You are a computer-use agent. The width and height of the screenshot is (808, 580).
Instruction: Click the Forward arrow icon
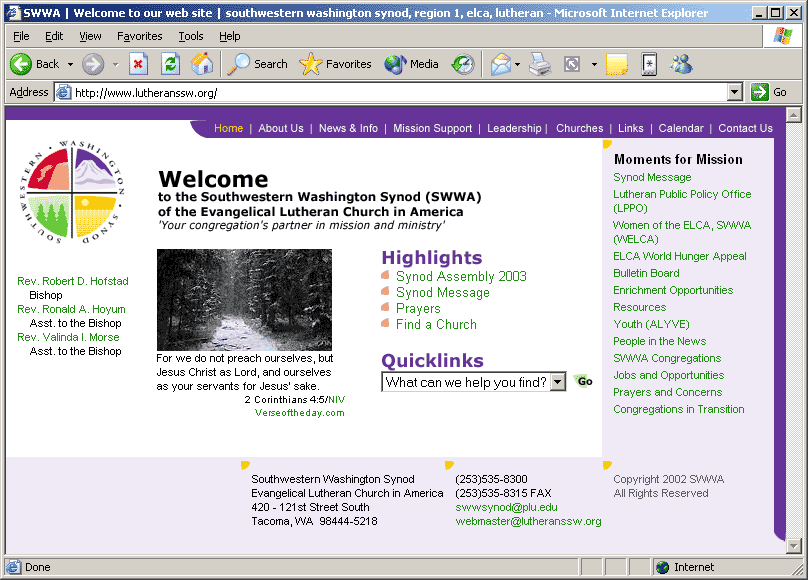[x=93, y=64]
